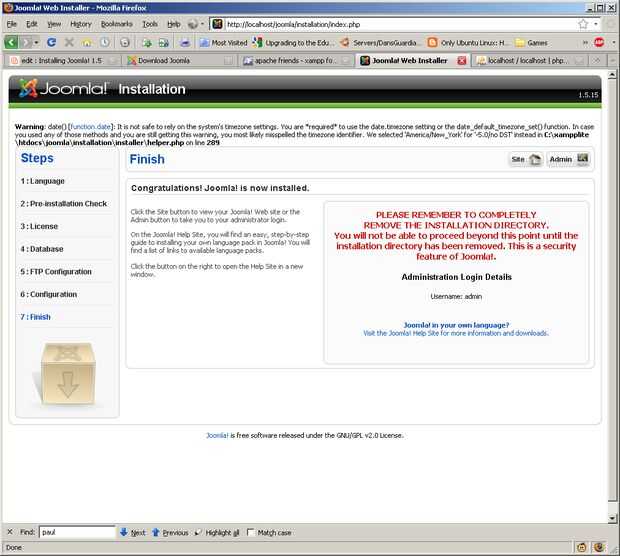Open Servers/DansGuardian bookmark

pyautogui.click(x=379, y=43)
